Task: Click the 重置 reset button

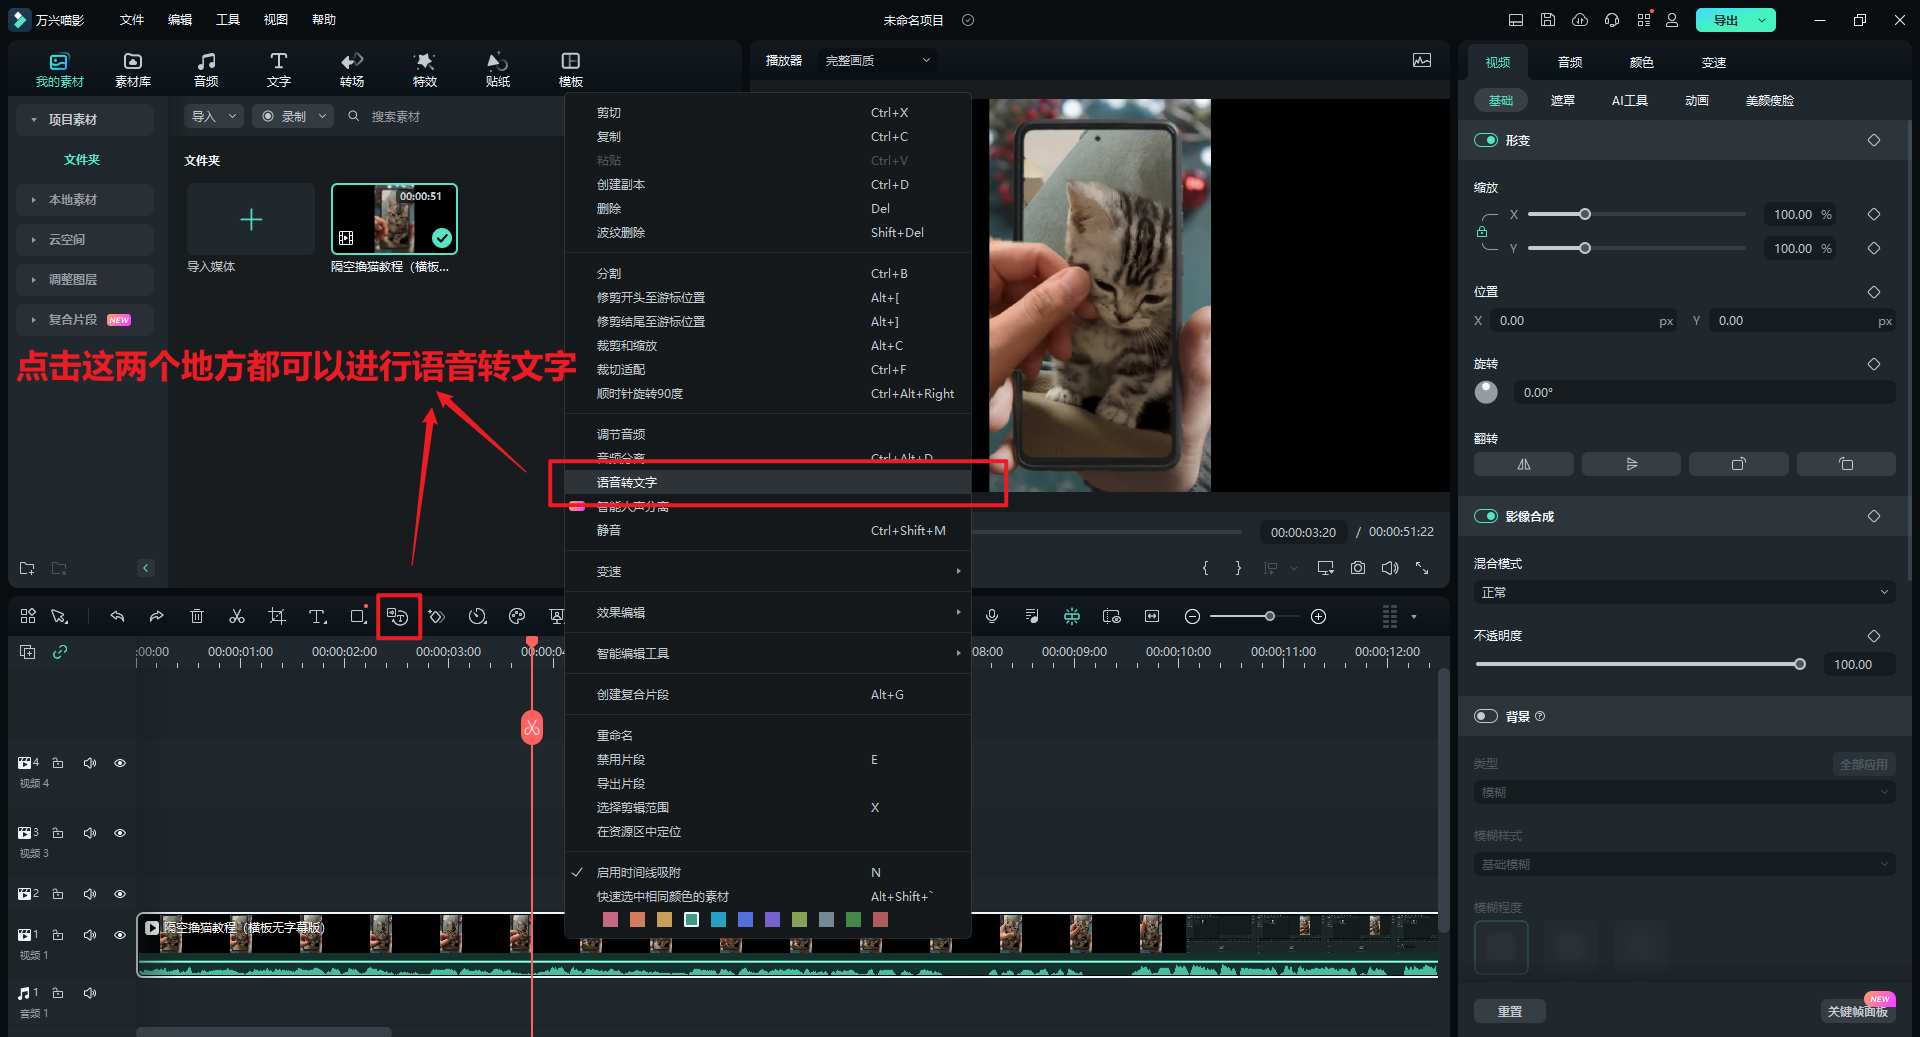Action: [x=1510, y=1010]
